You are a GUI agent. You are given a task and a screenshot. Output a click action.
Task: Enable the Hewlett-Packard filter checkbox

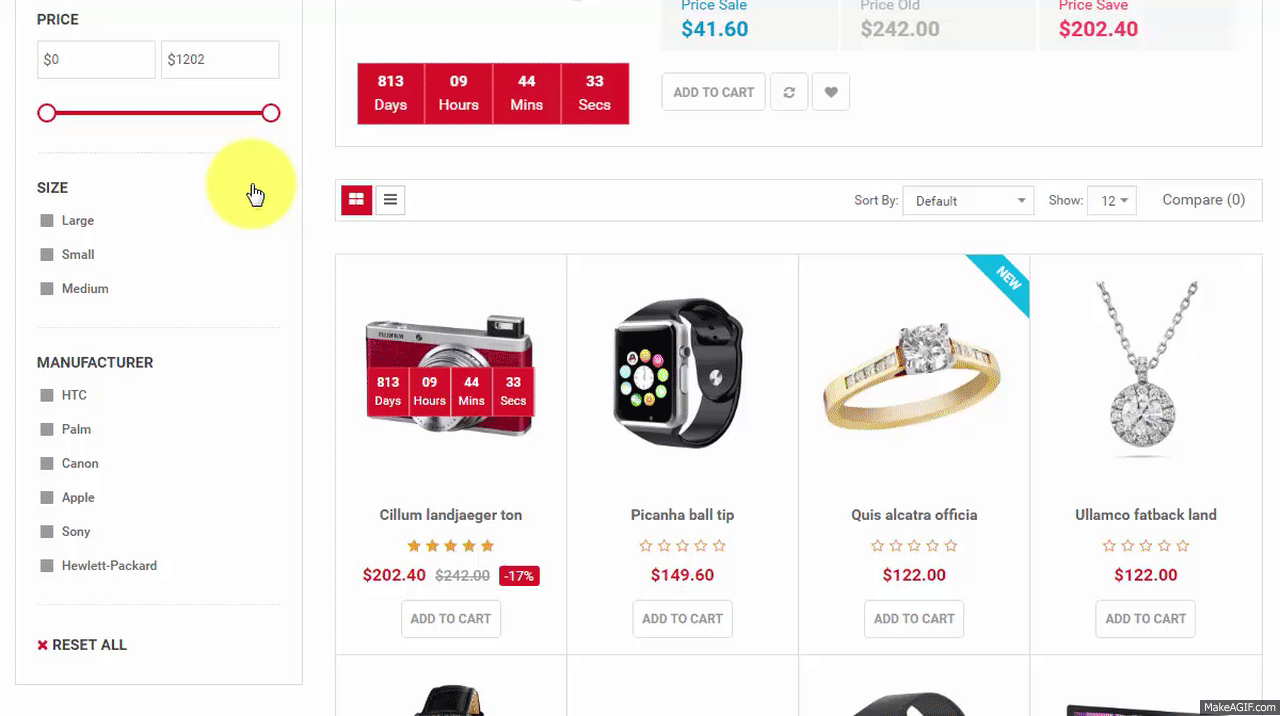(x=46, y=565)
